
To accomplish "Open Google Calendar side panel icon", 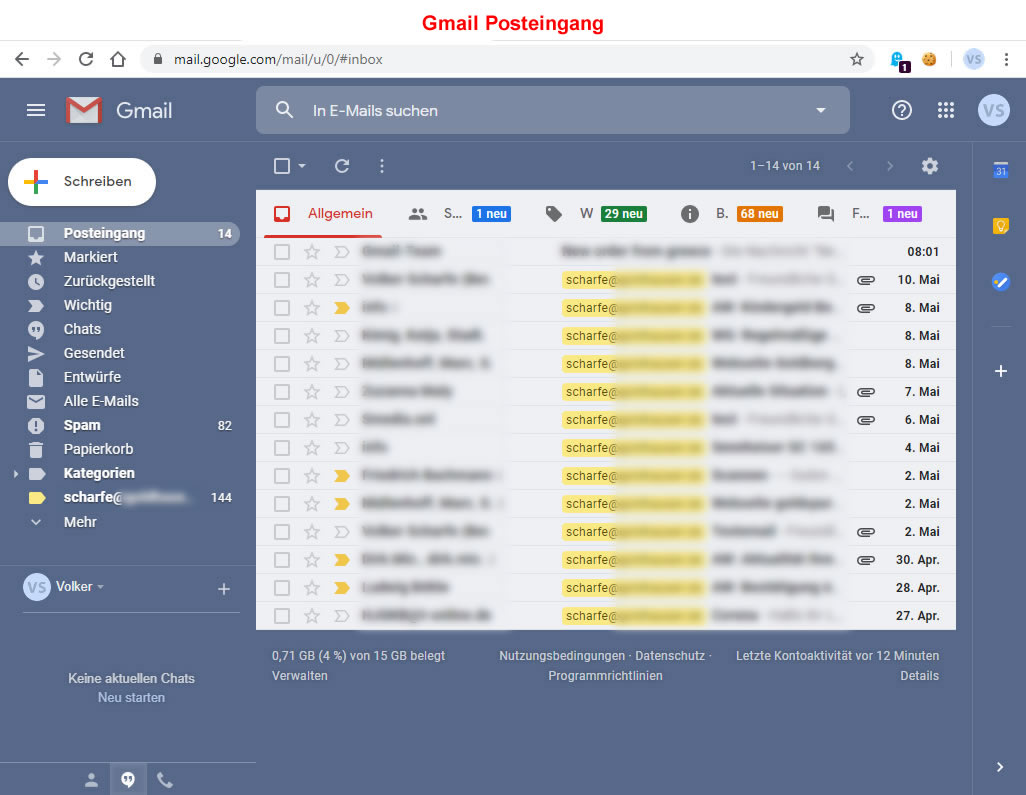I will click(x=1000, y=169).
